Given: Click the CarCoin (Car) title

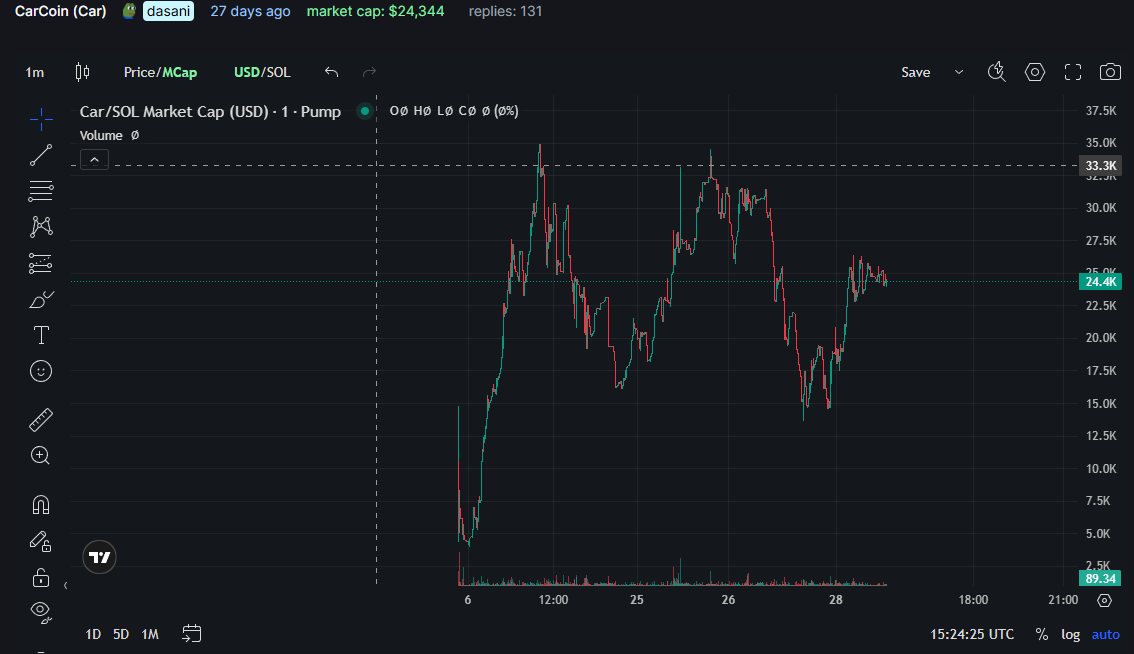Looking at the screenshot, I should [x=61, y=12].
